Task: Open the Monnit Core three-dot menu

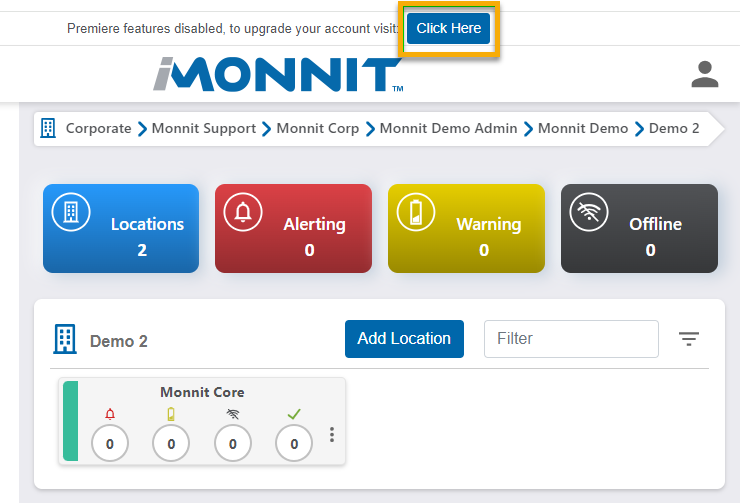Action: click(332, 435)
